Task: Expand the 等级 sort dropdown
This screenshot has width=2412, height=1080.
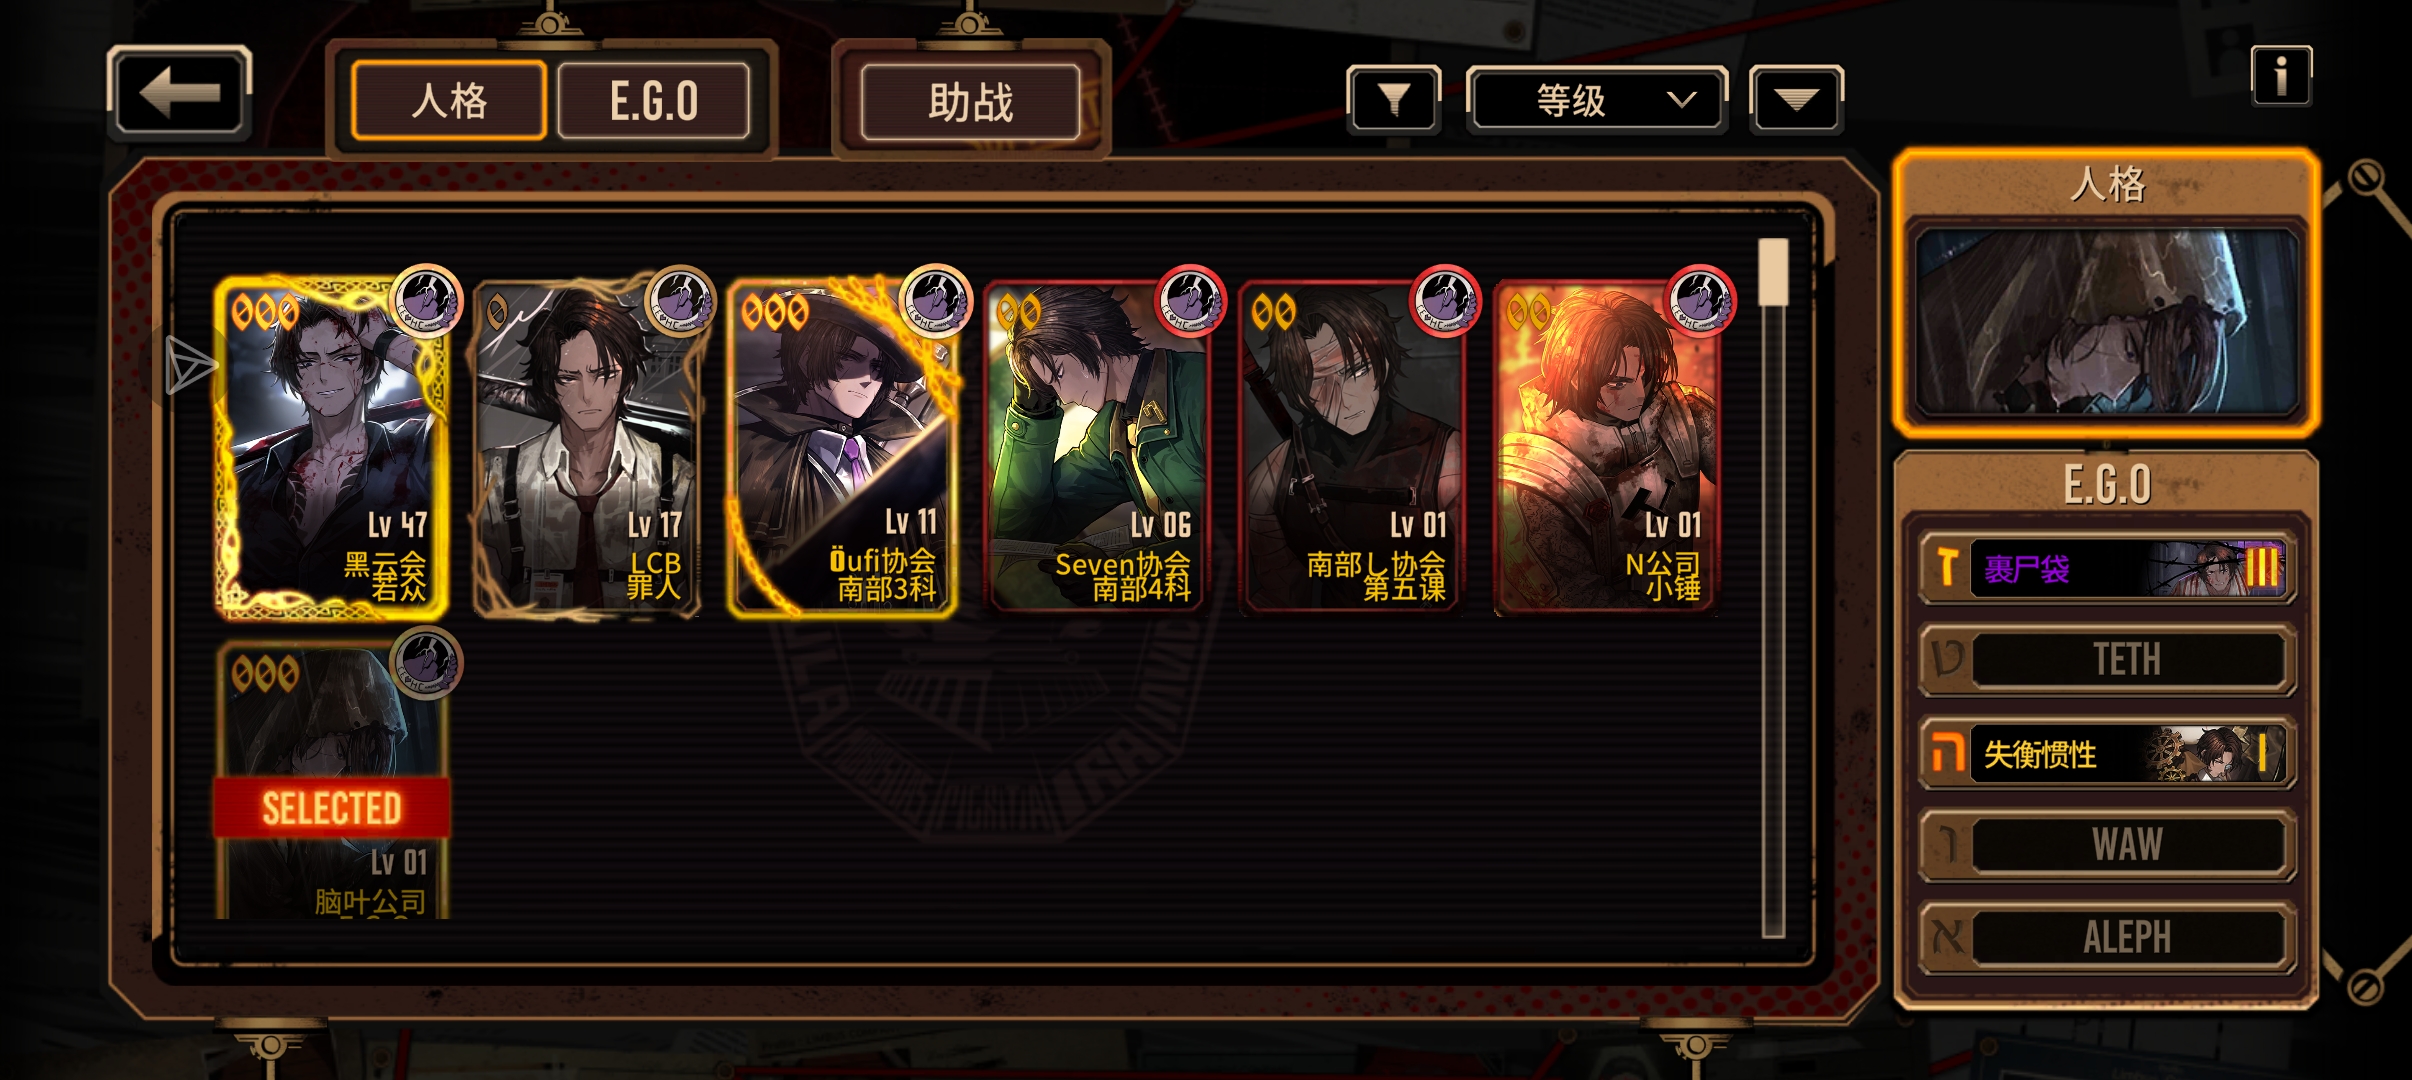Action: coord(1596,100)
